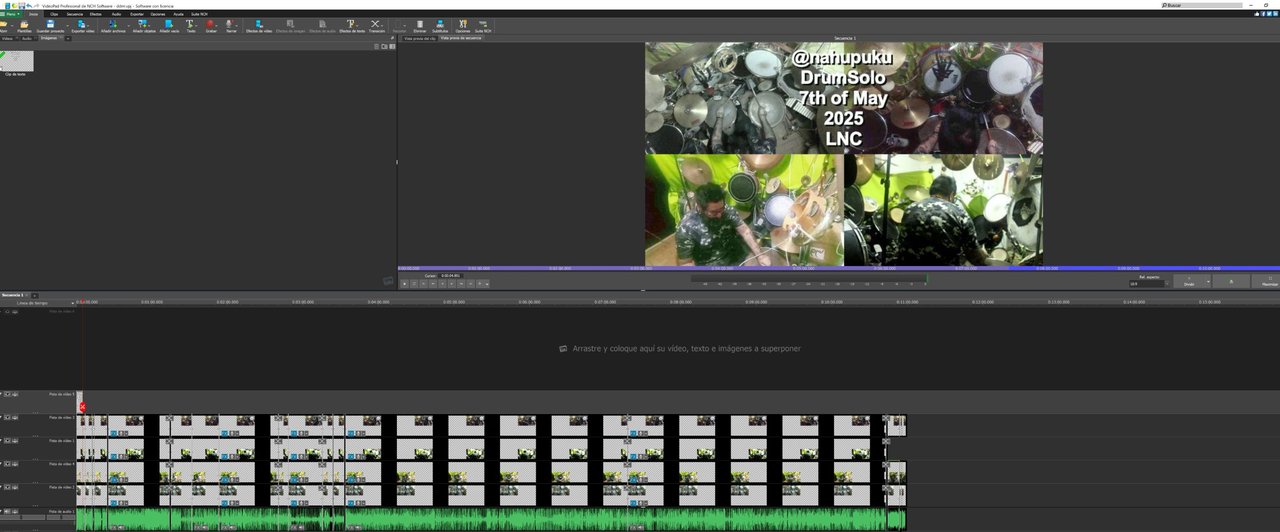This screenshot has width=1280, height=532.
Task: Open the Clips ribbon tab
Action: pos(54,14)
